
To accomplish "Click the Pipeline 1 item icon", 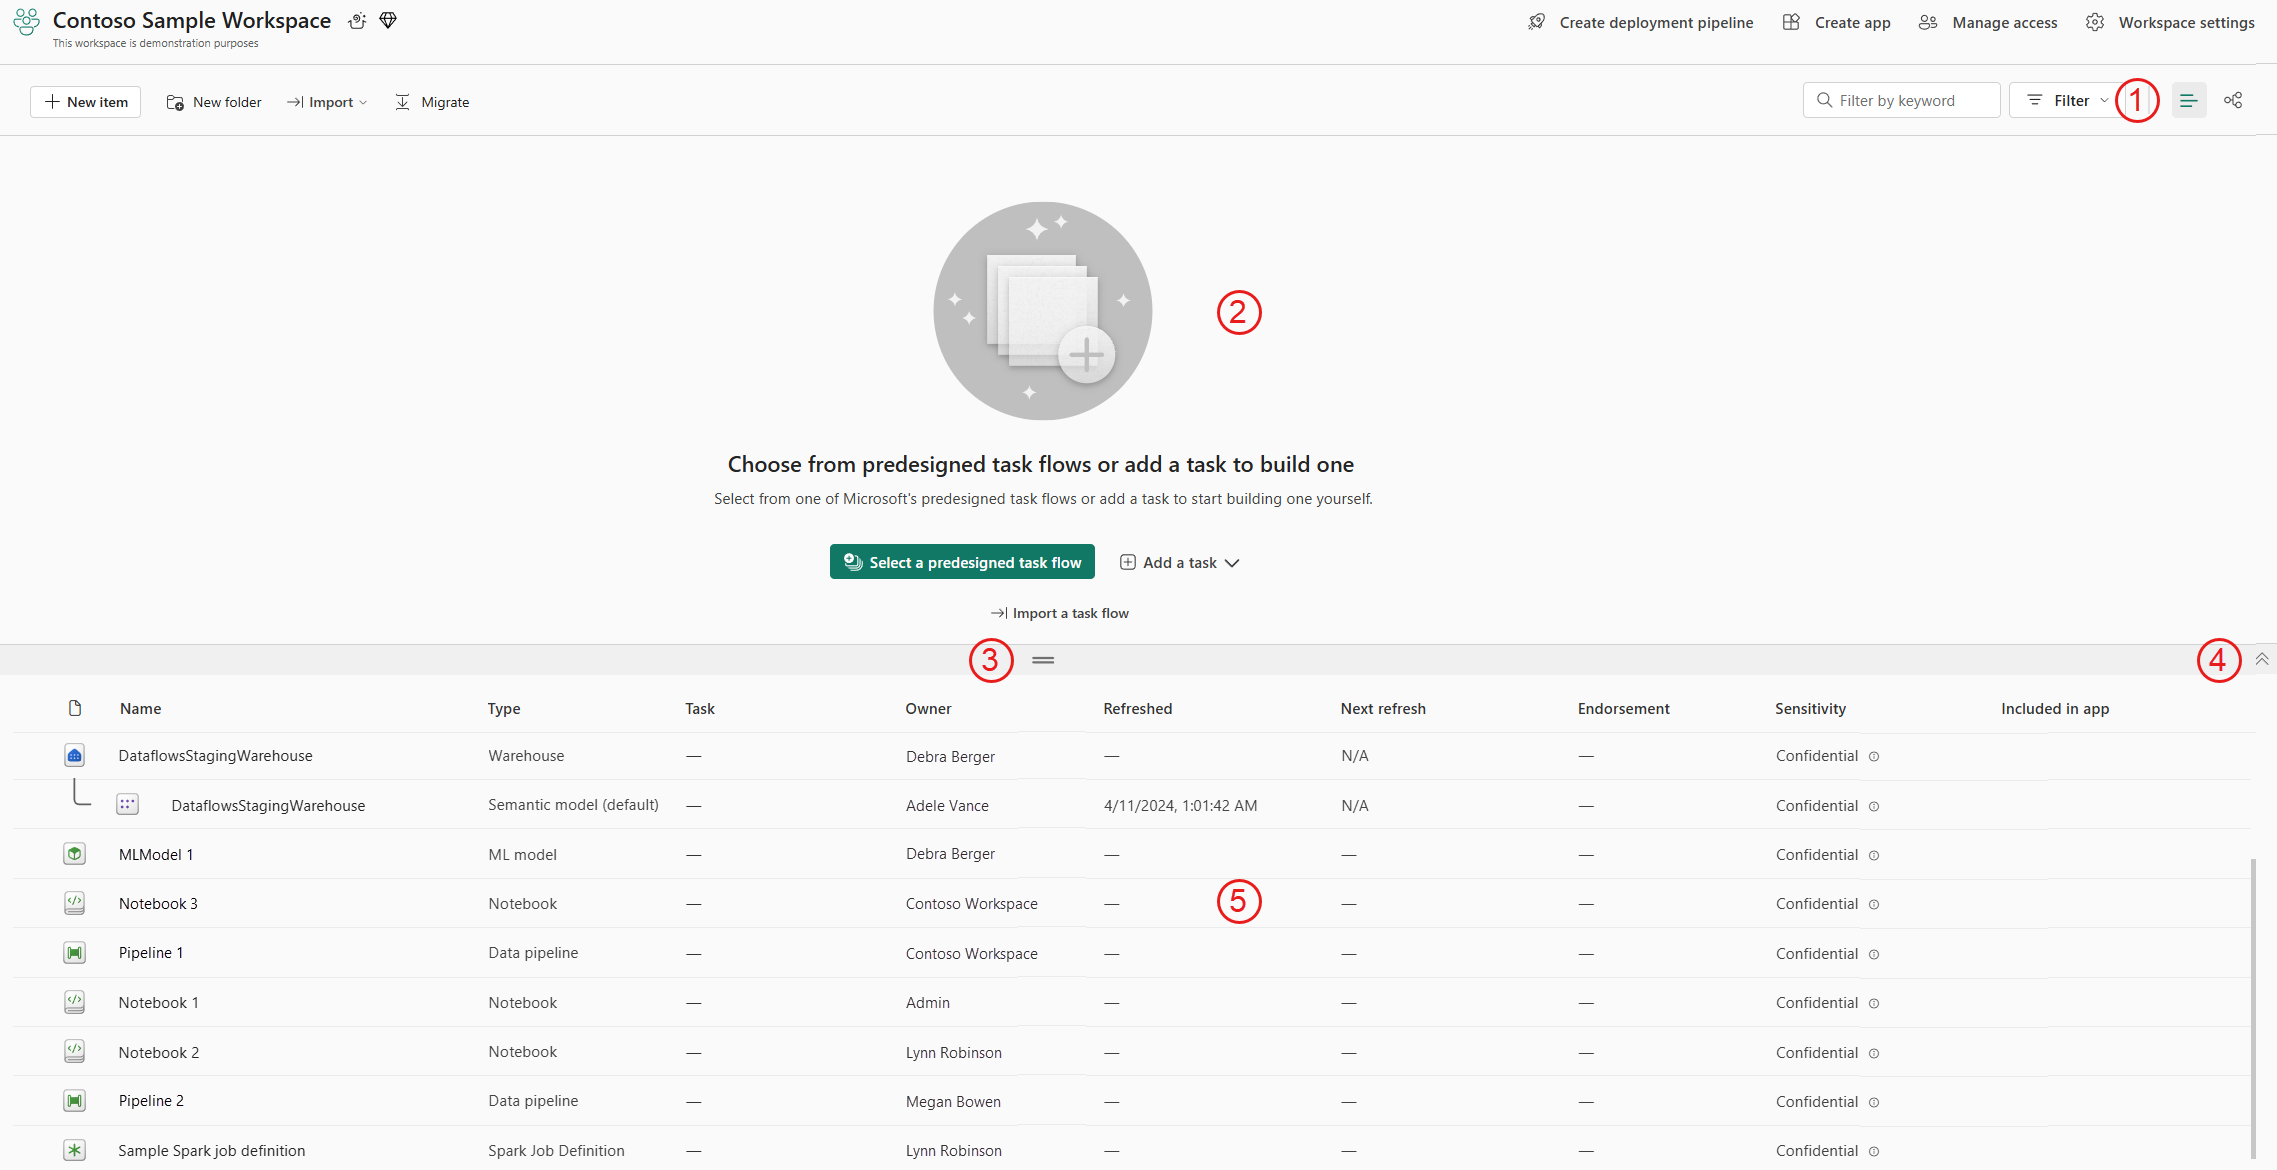I will [75, 953].
